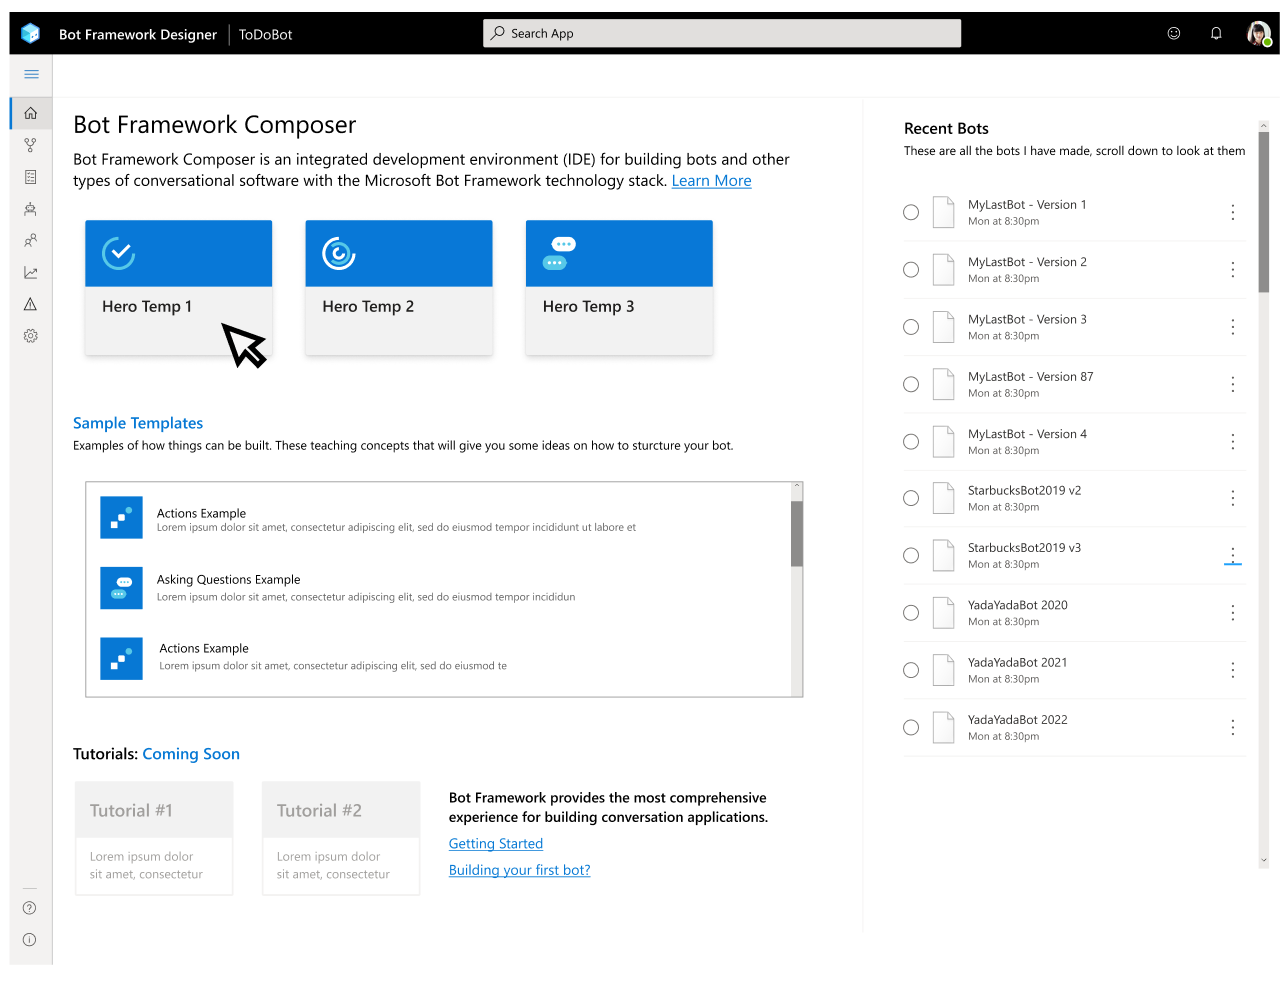The height and width of the screenshot is (983, 1287).
Task: Open the Hero Temp 2 card
Action: (x=399, y=288)
